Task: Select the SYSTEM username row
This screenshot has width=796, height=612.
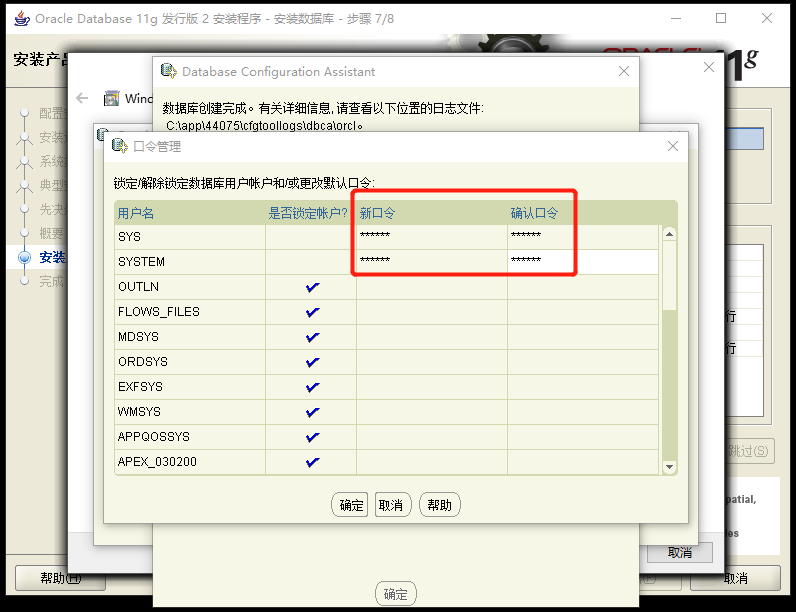Action: pyautogui.click(x=190, y=262)
